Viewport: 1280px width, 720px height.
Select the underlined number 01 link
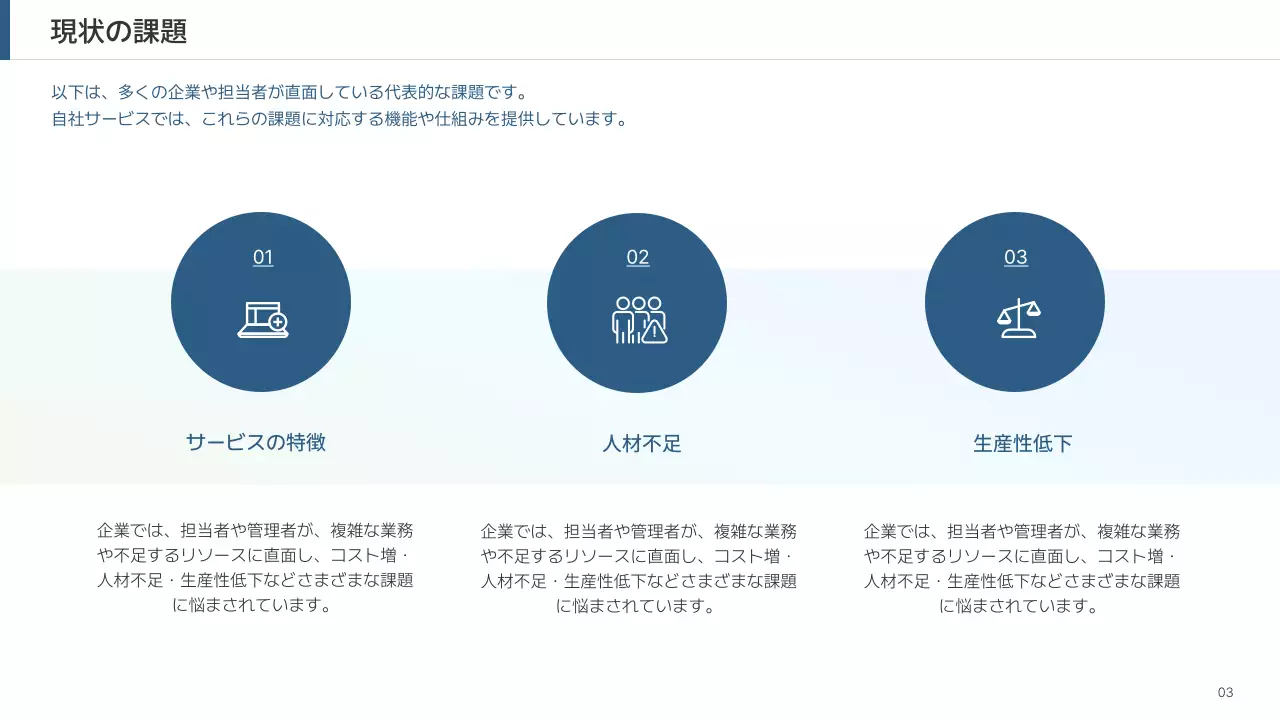(x=262, y=257)
